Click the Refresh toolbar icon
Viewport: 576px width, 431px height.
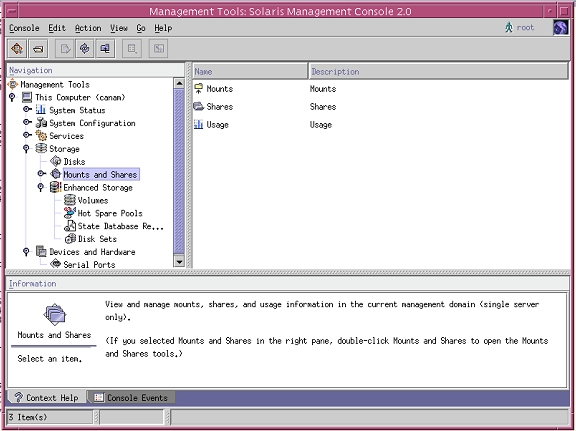pyautogui.click(x=85, y=49)
